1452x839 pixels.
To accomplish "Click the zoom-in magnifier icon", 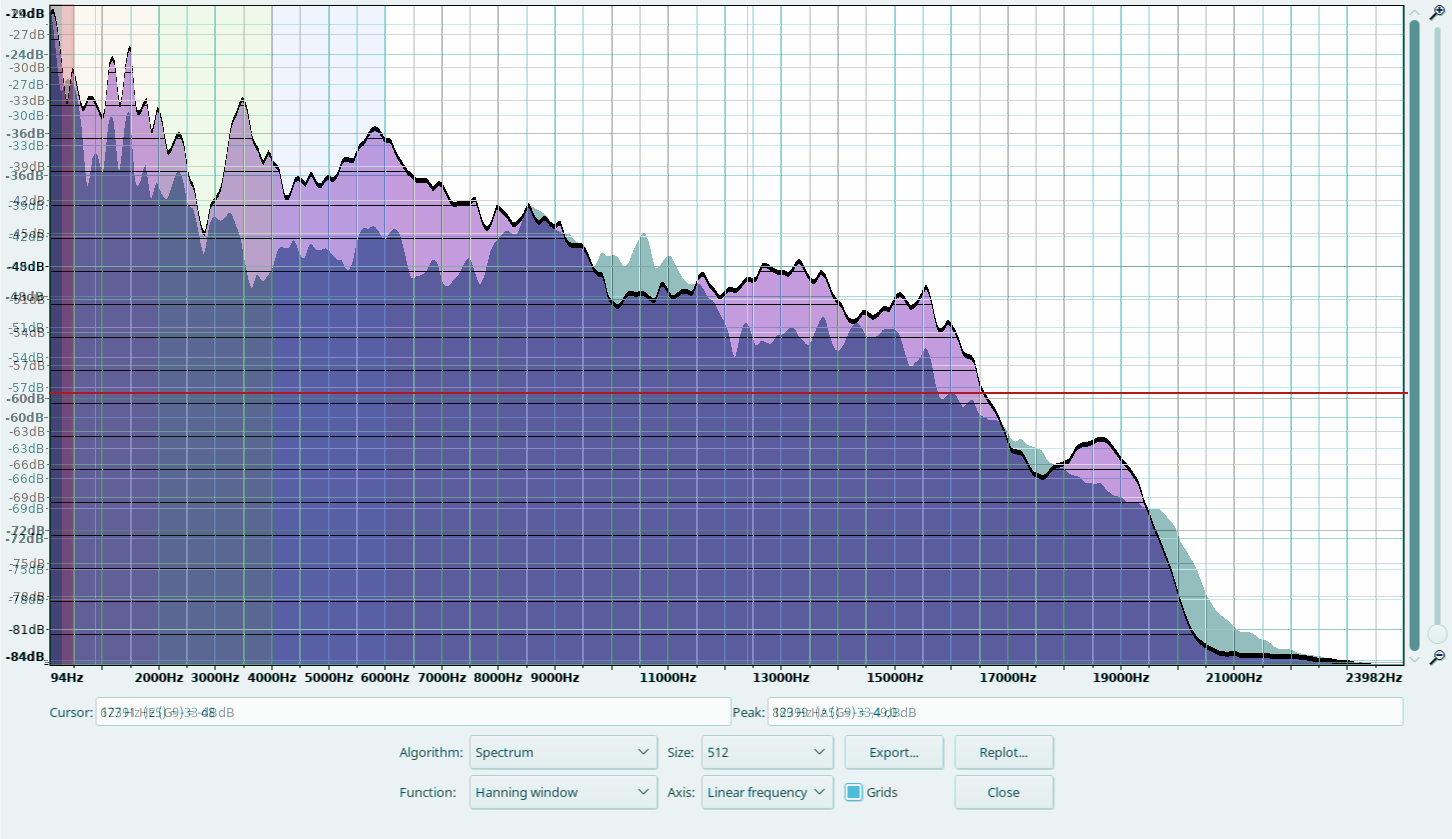I will coord(1438,11).
